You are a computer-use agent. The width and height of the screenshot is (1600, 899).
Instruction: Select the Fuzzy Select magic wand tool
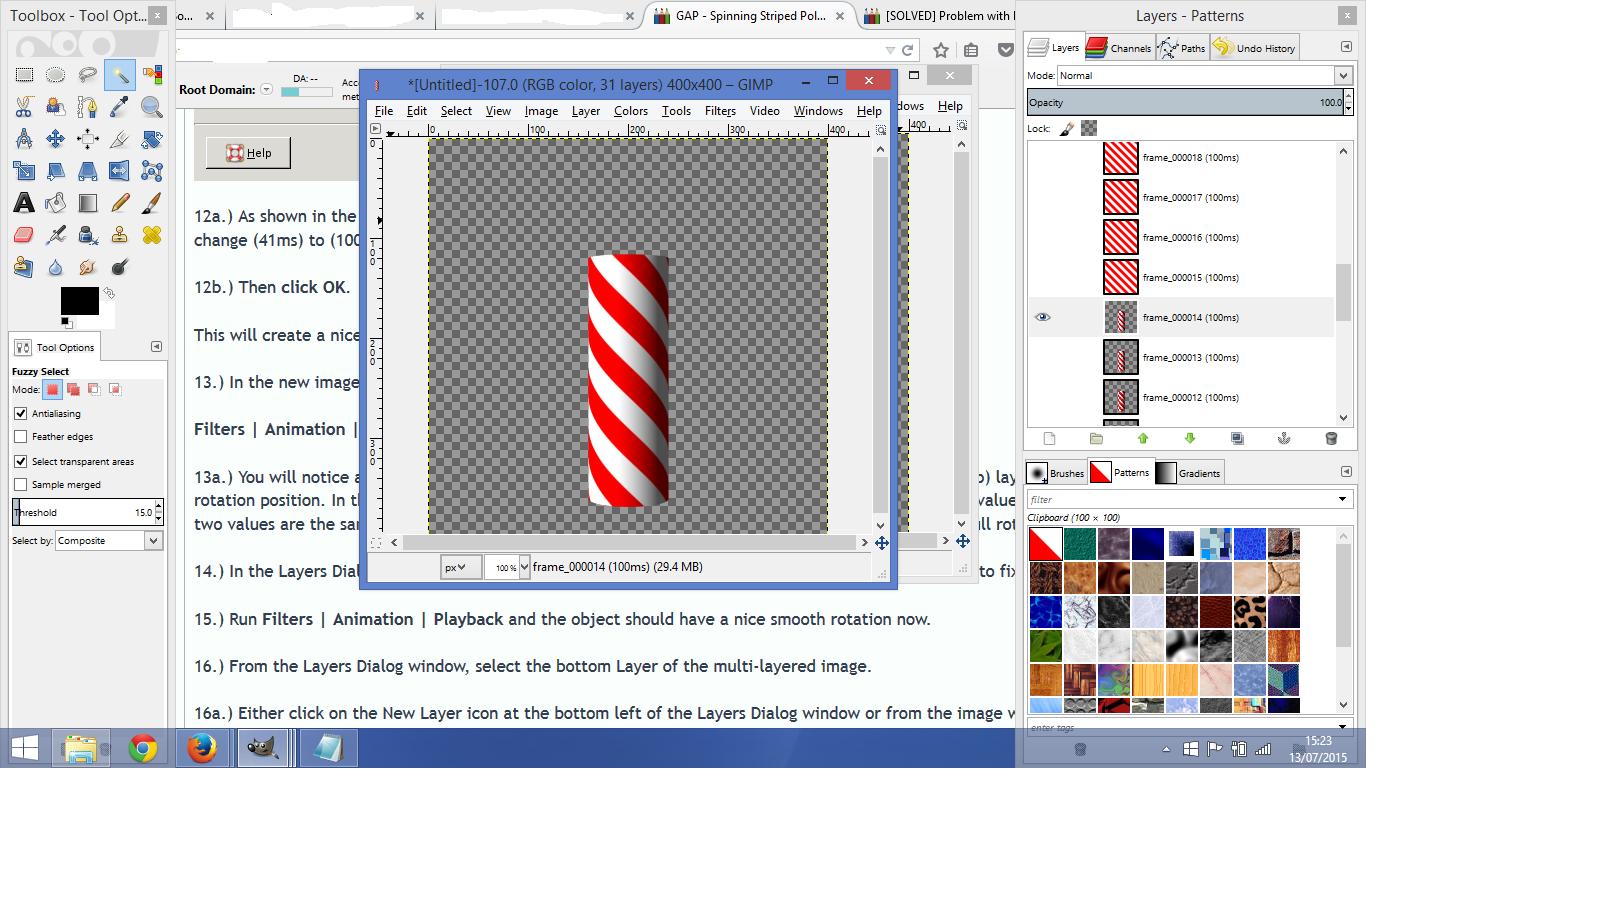coord(120,75)
